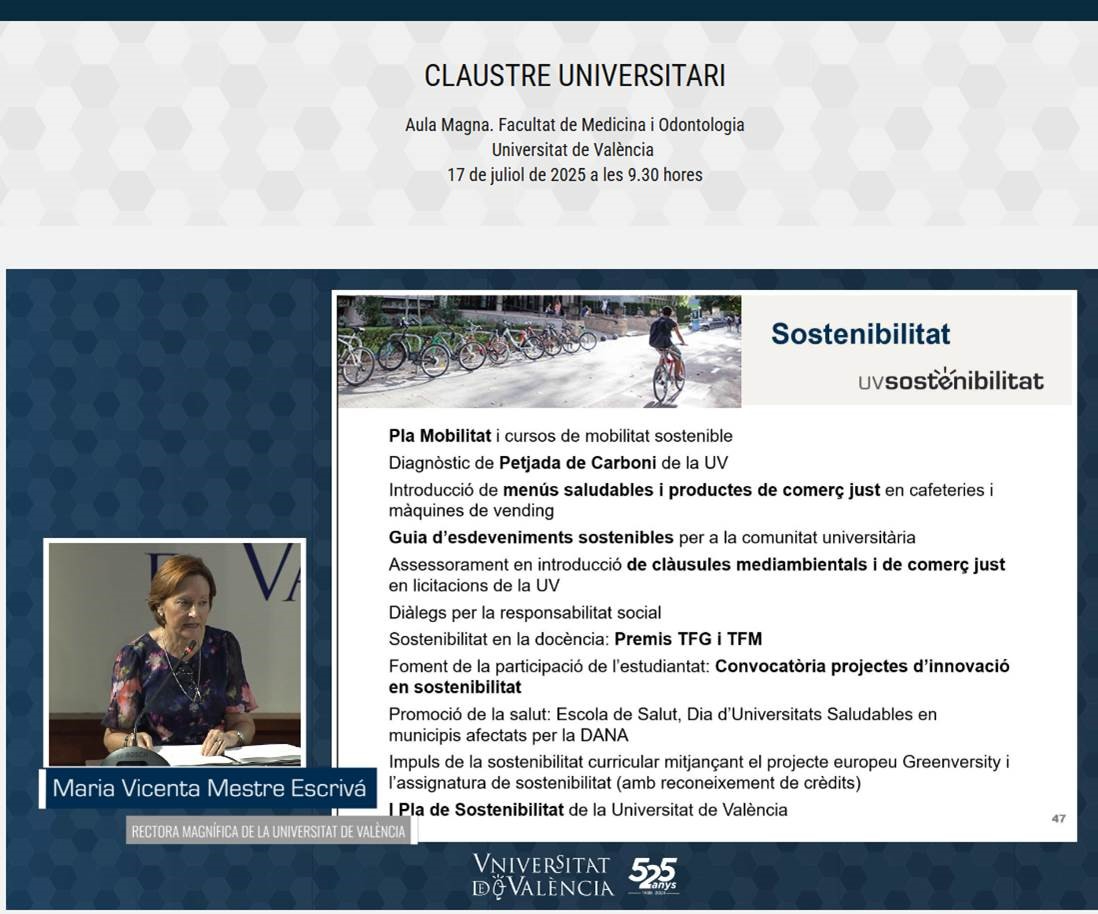The height and width of the screenshot is (914, 1098).
Task: Click the slide number 47
Action: pyautogui.click(x=1058, y=819)
